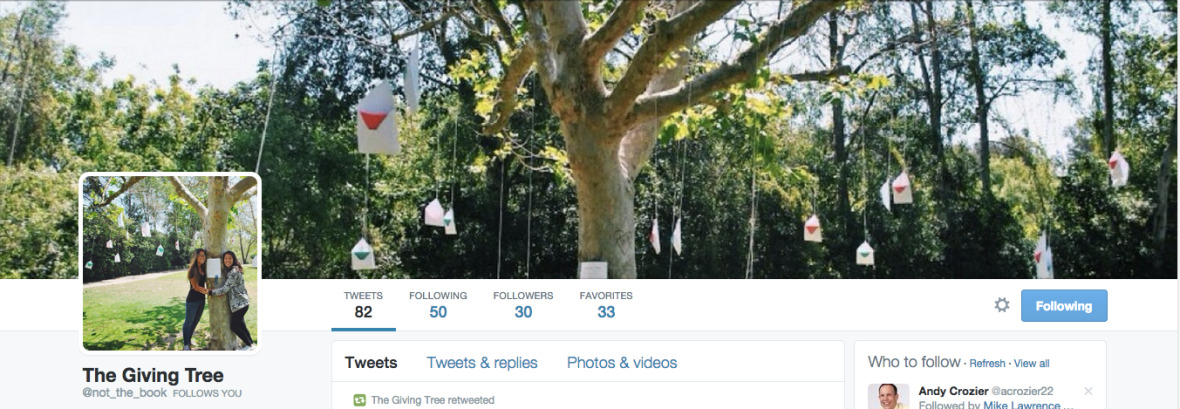Switch to the Photos & videos tab

[x=622, y=363]
